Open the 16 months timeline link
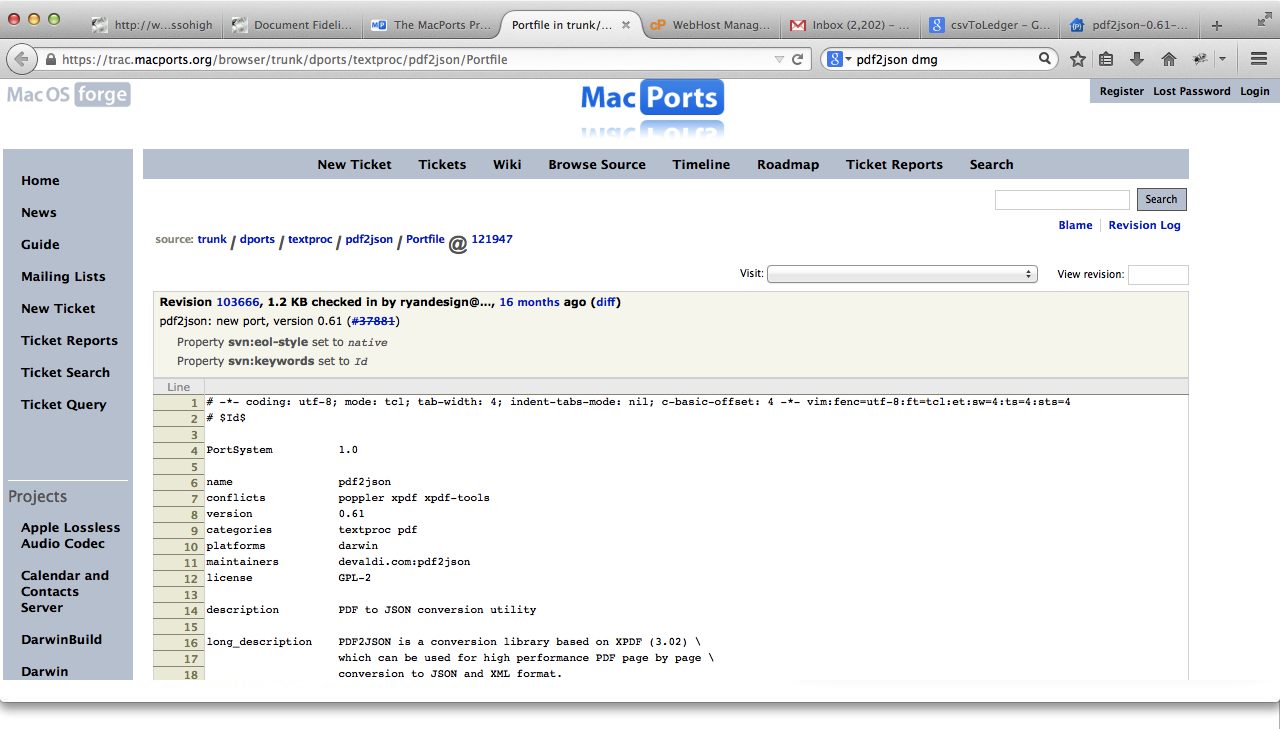This screenshot has height=729, width=1280. click(x=530, y=301)
